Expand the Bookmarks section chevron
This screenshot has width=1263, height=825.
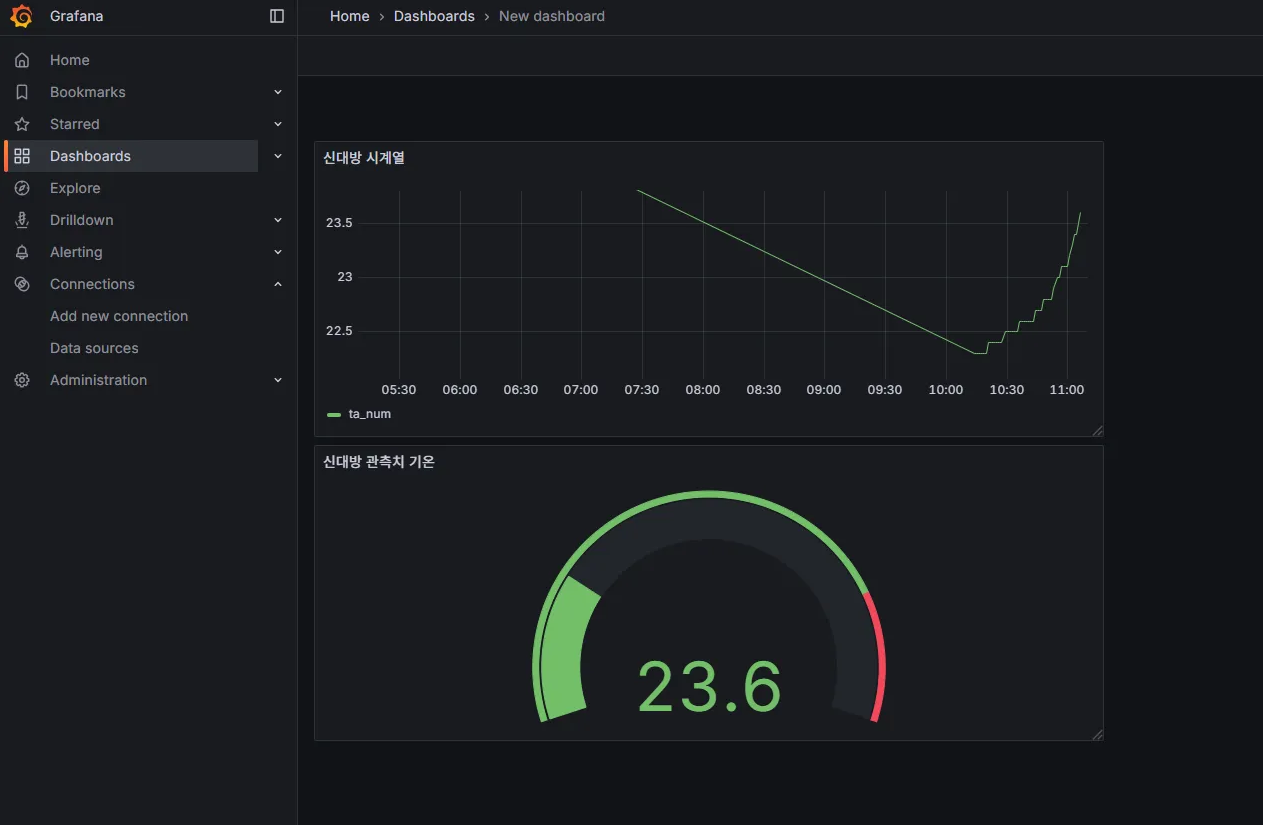[278, 92]
